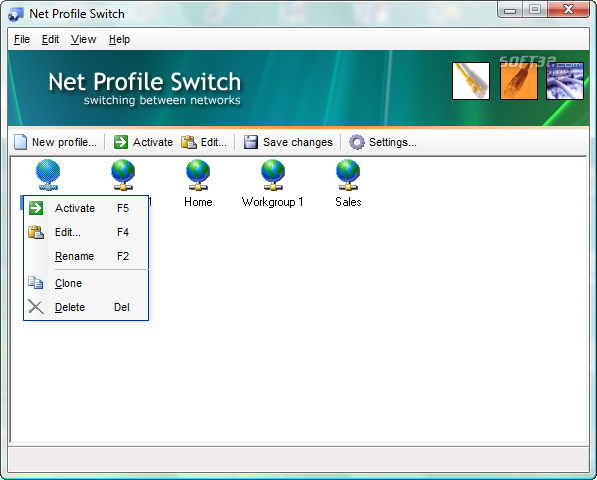The image size is (597, 480).
Task: Open the File menu
Action: 22,39
